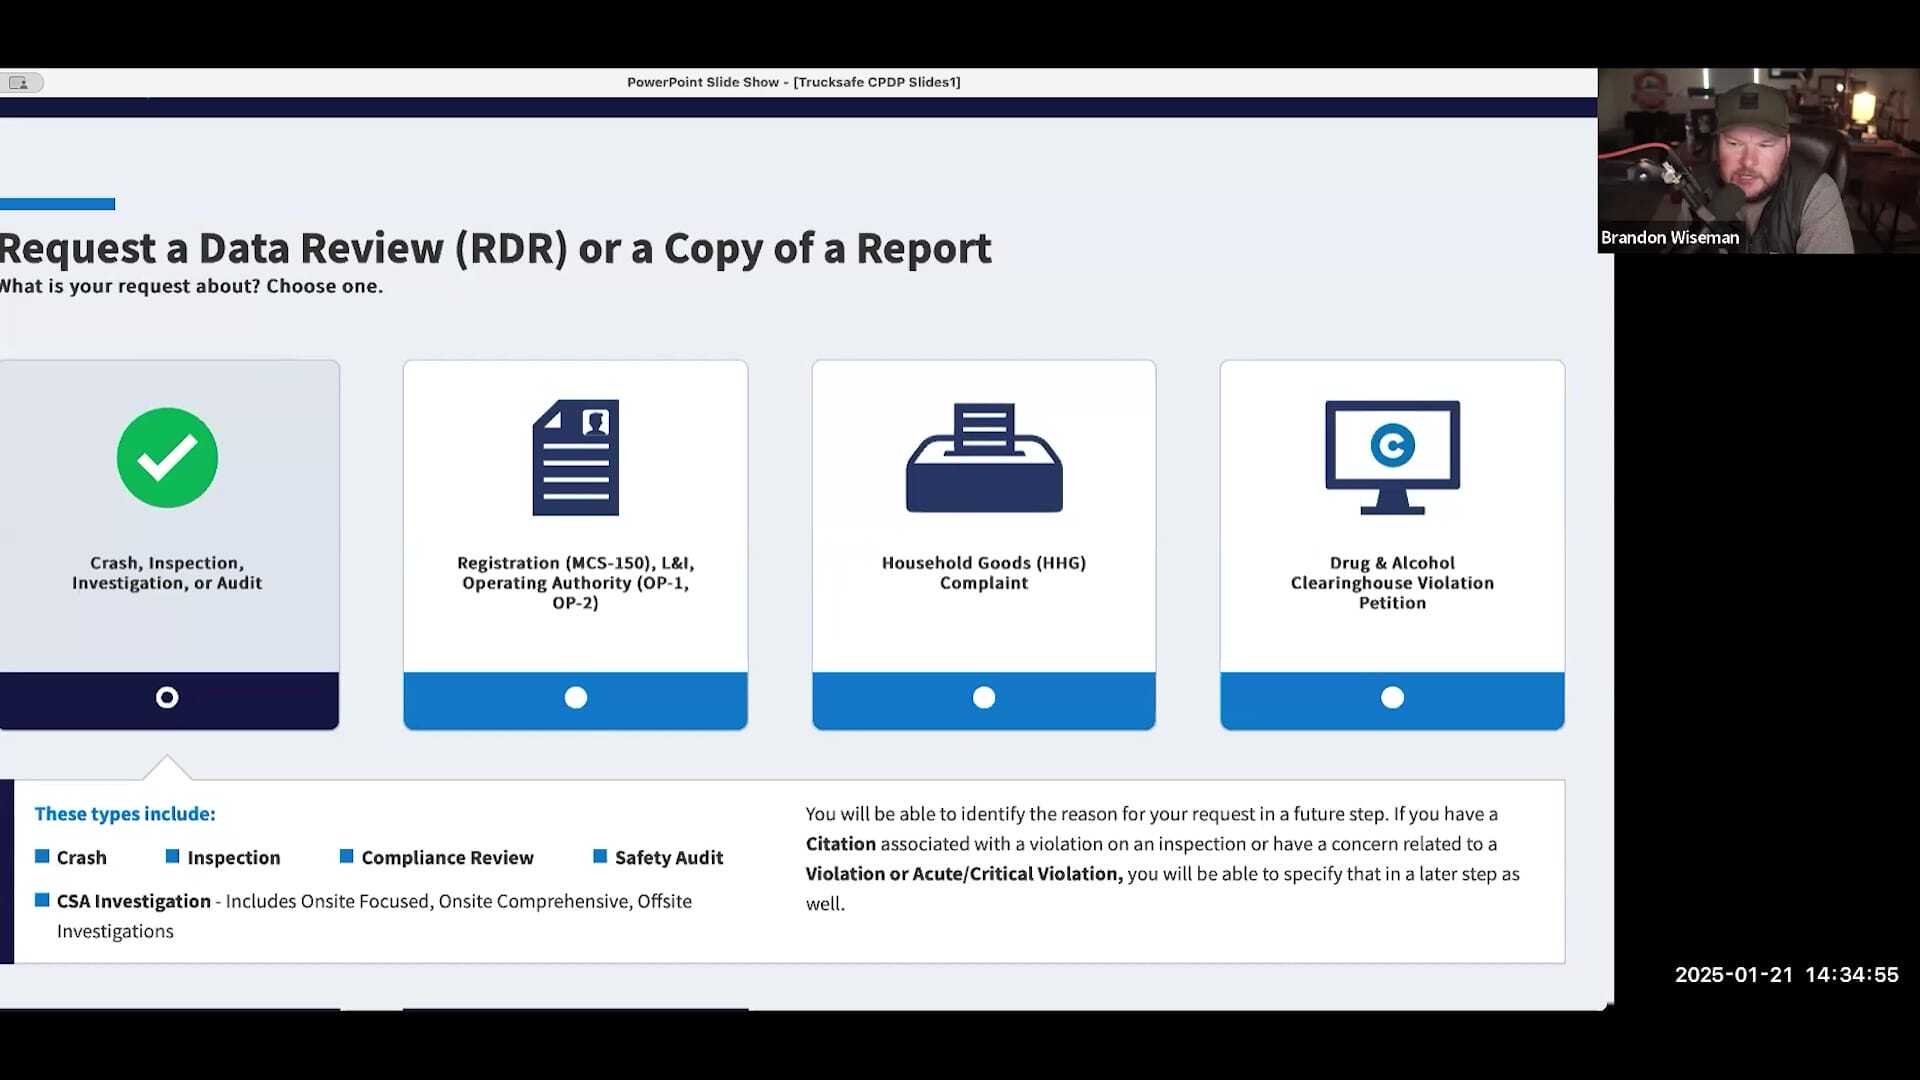Select the Registration (MCS-150) radio button

point(575,697)
